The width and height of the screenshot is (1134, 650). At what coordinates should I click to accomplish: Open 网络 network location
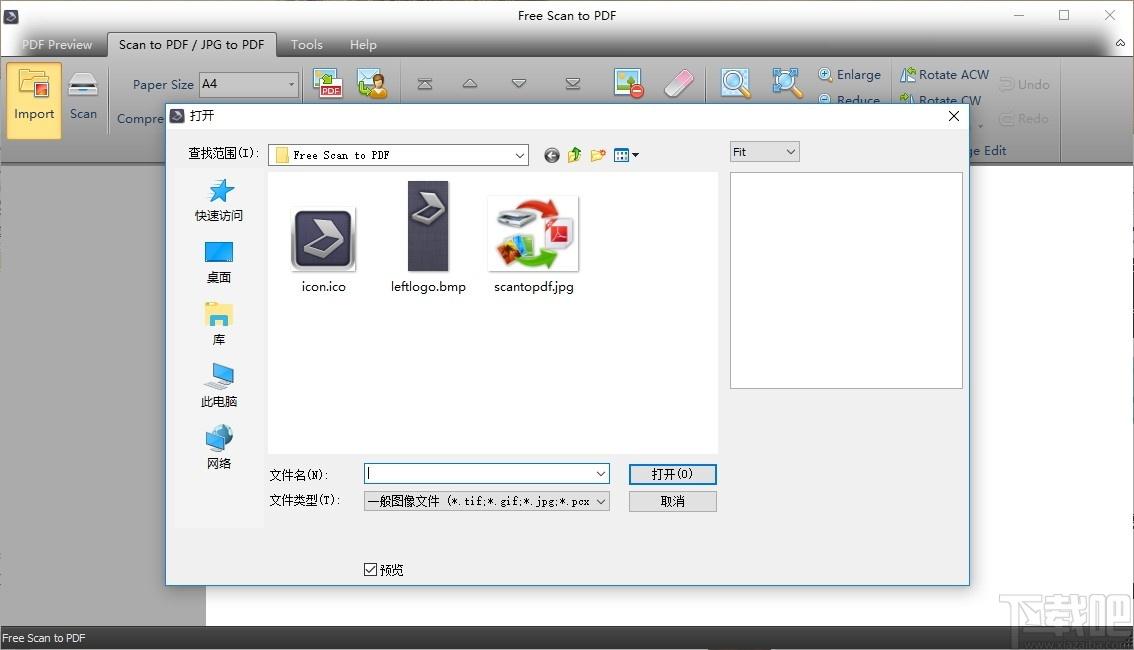[x=219, y=448]
